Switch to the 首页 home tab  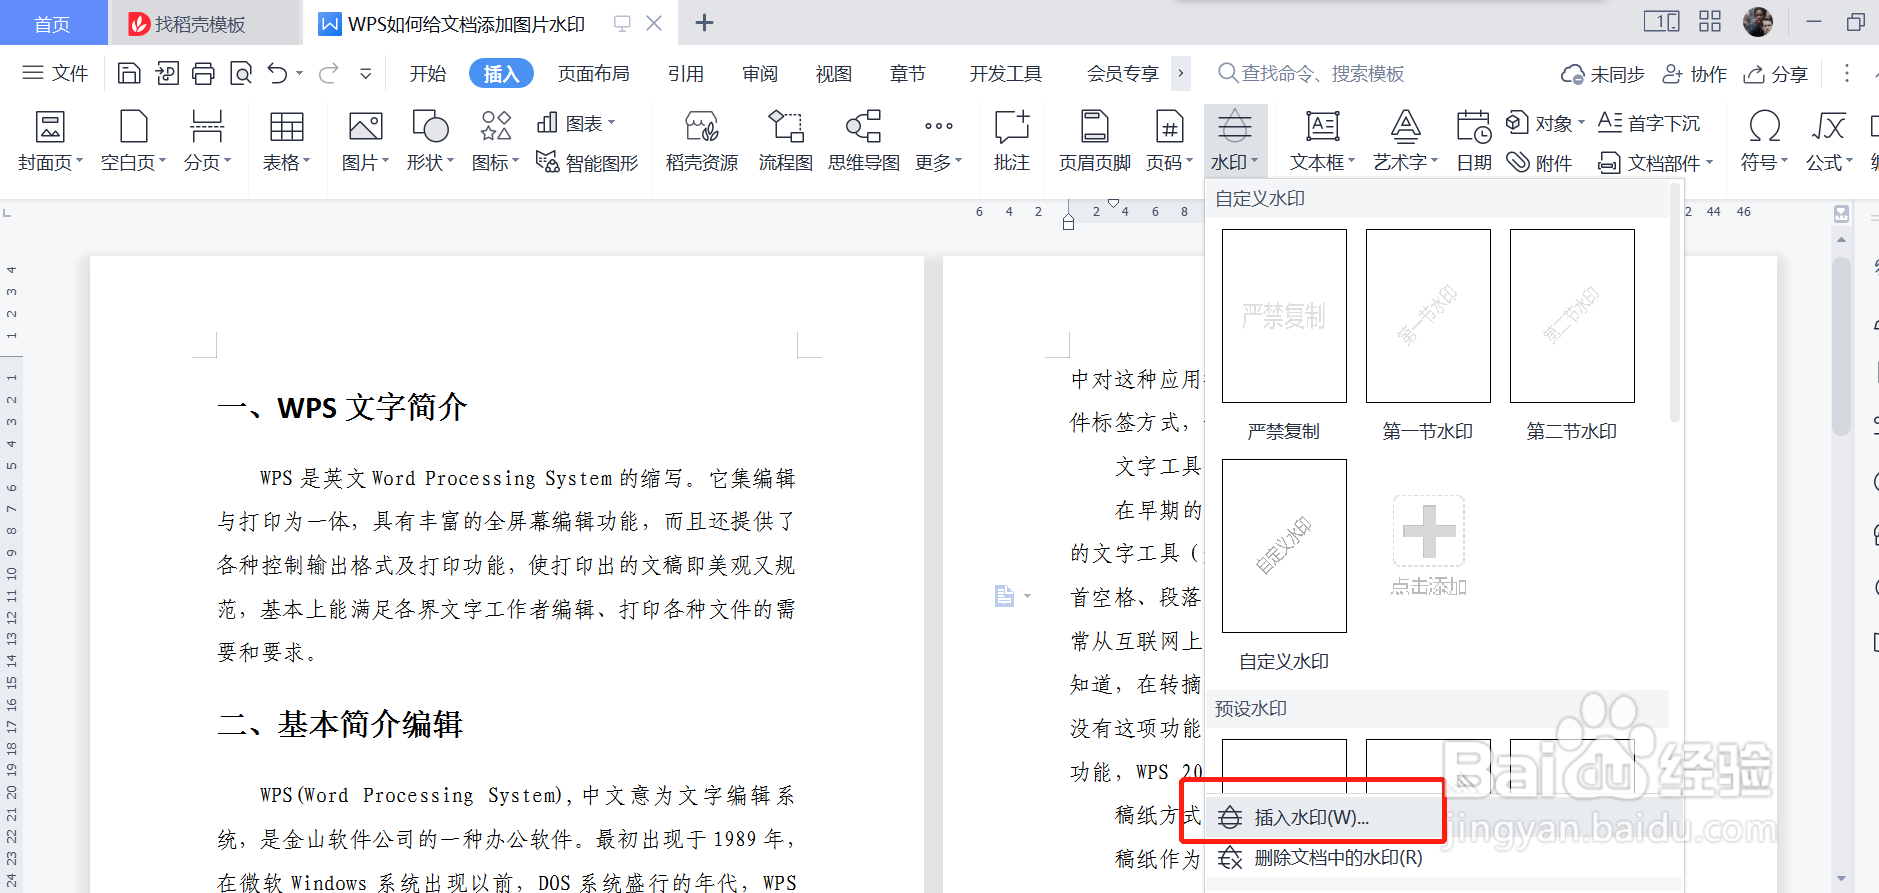[x=53, y=24]
